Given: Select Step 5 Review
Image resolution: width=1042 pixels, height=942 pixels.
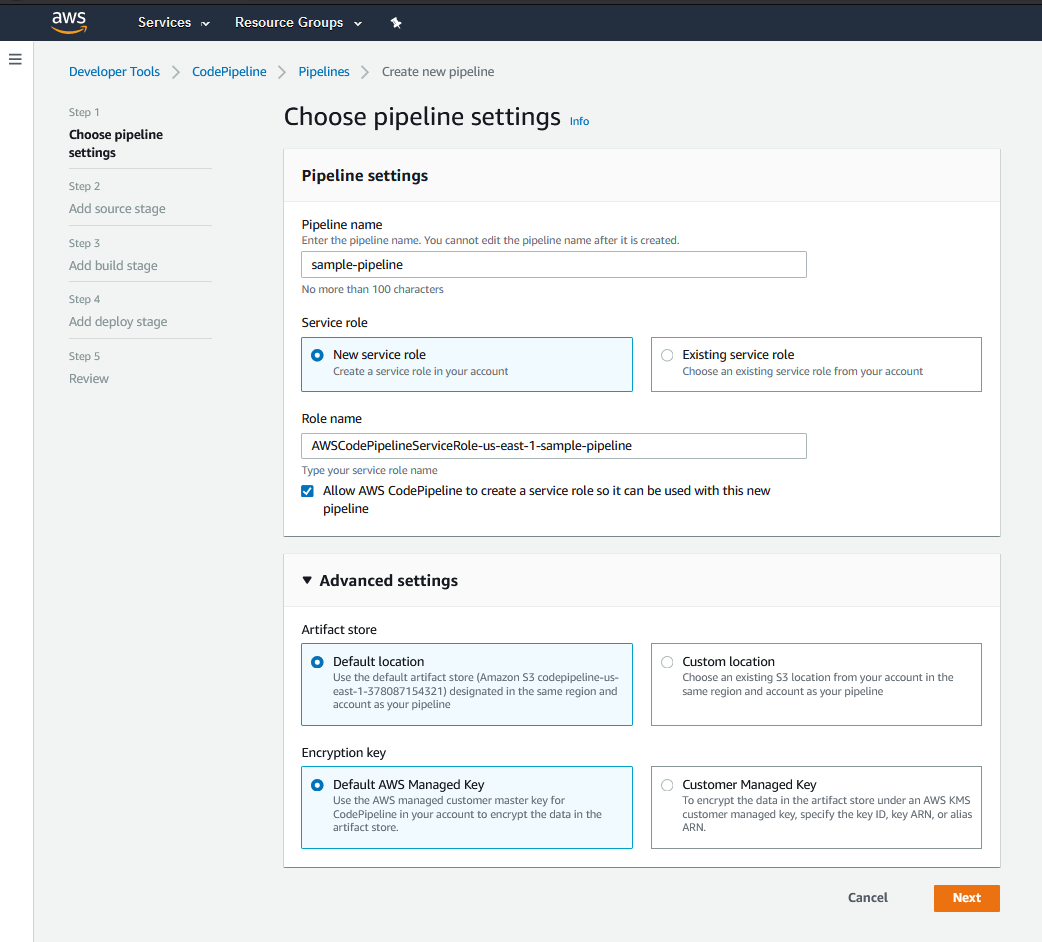Looking at the screenshot, I should click(88, 379).
